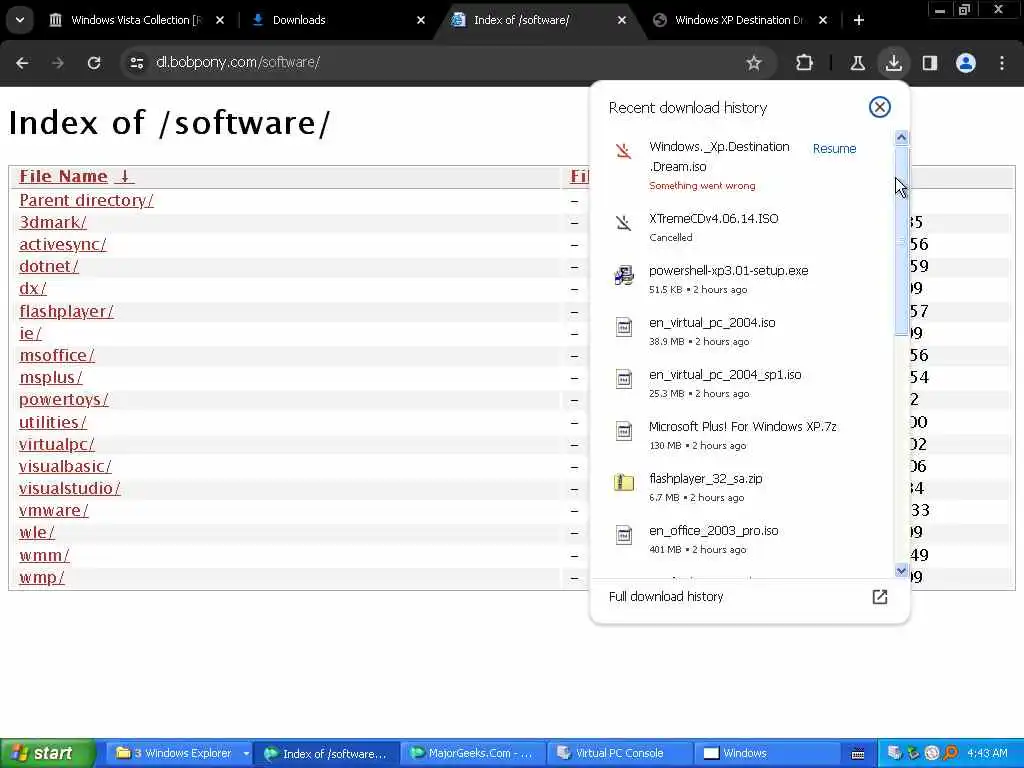
Task: Open the msplus/ directory link
Action: click(x=51, y=378)
